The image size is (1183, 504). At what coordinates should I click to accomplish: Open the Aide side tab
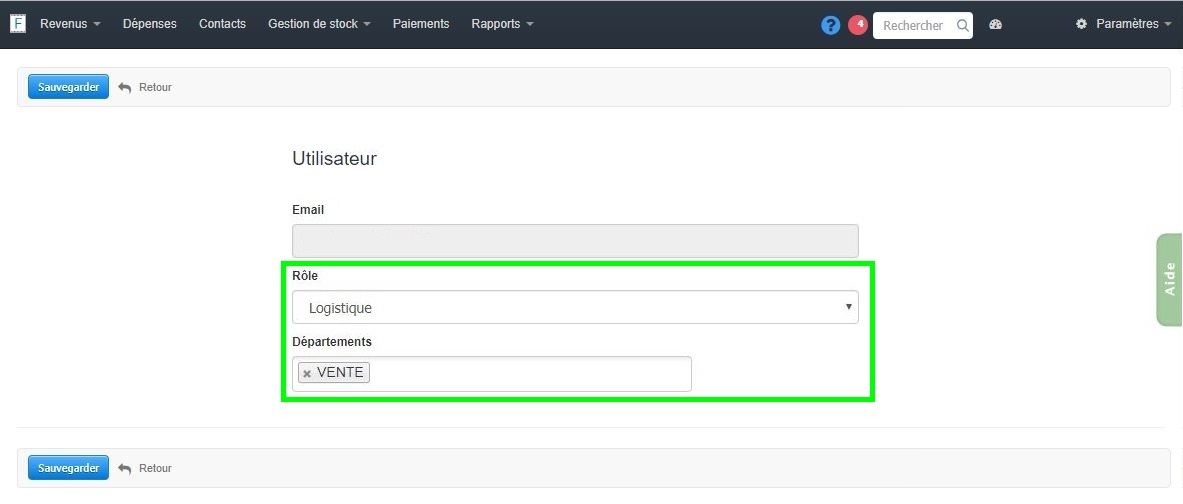(1169, 279)
